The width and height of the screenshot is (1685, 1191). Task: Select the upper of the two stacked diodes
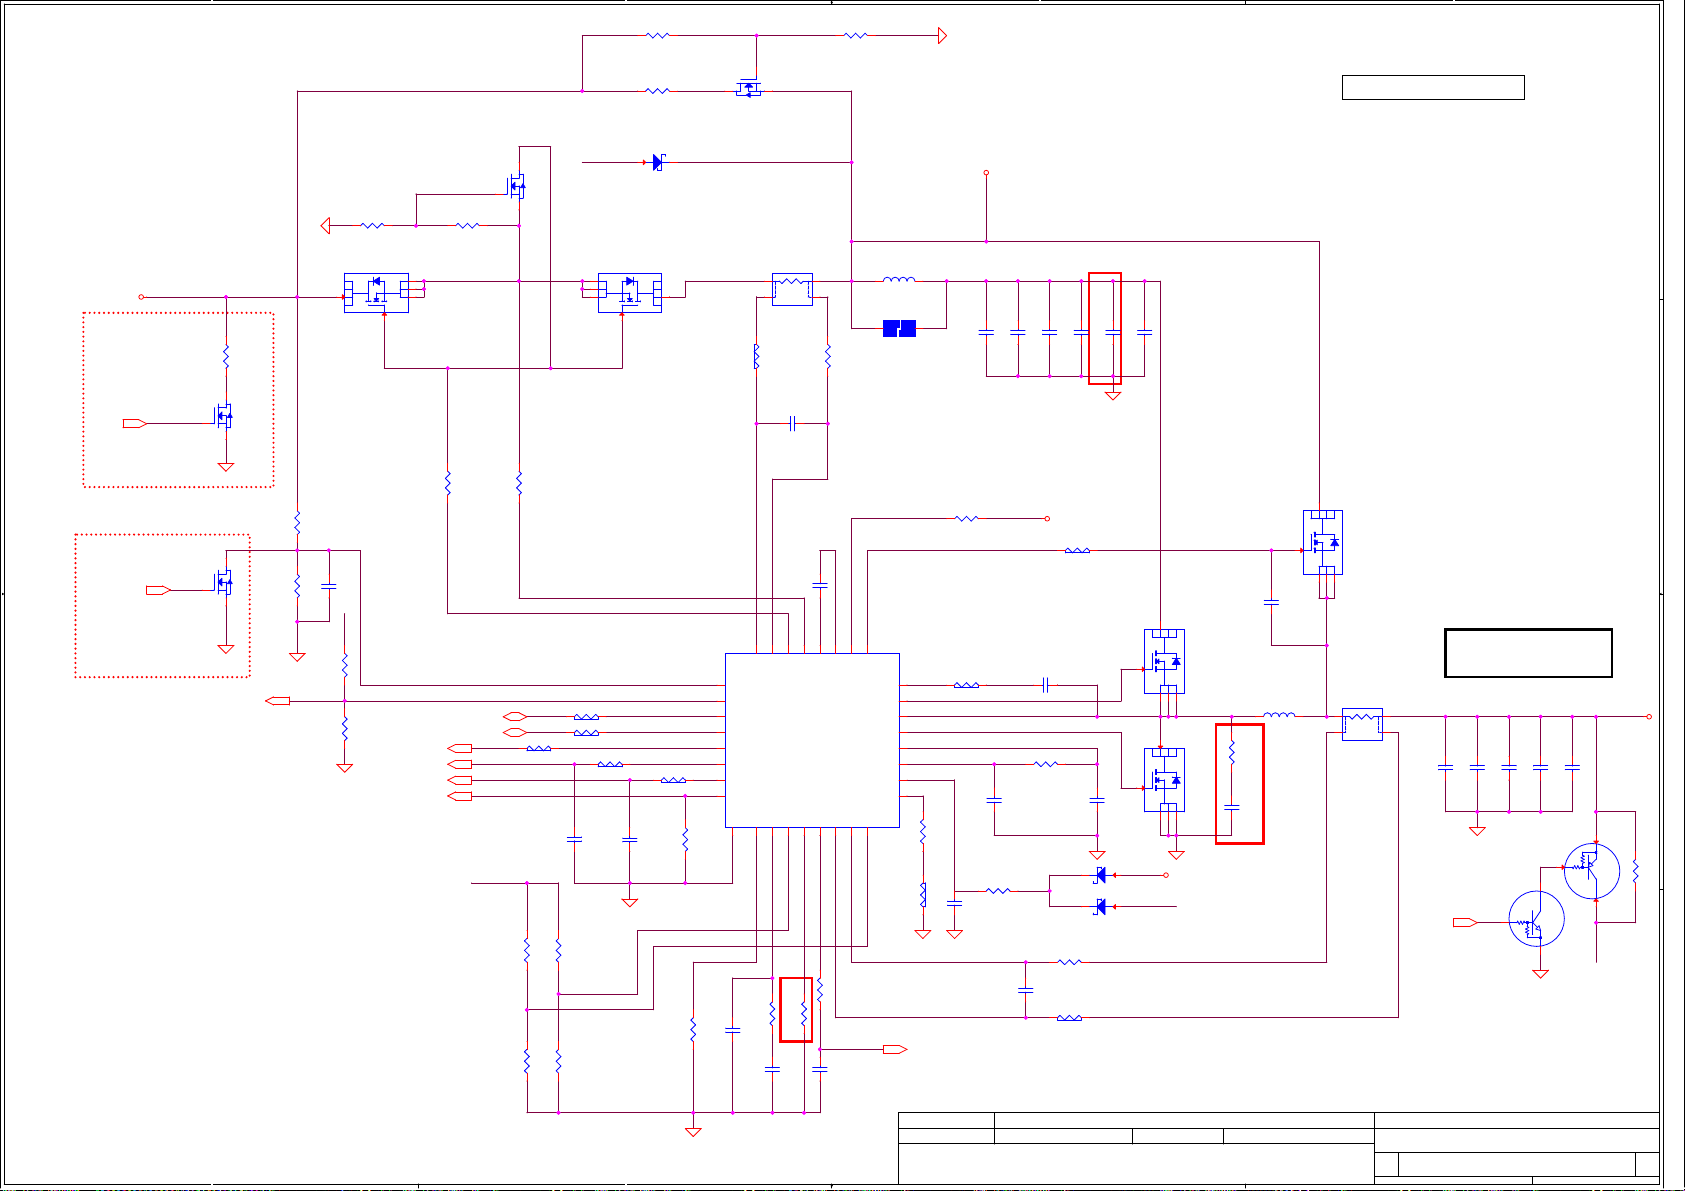tap(1101, 875)
